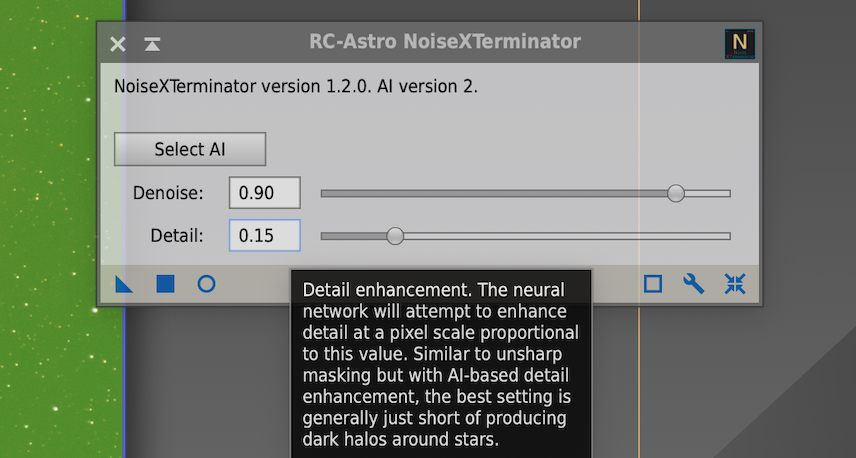Click the NoiseXTerminator version 1.2.0 text
Screen dimensions: 856x458
295,86
